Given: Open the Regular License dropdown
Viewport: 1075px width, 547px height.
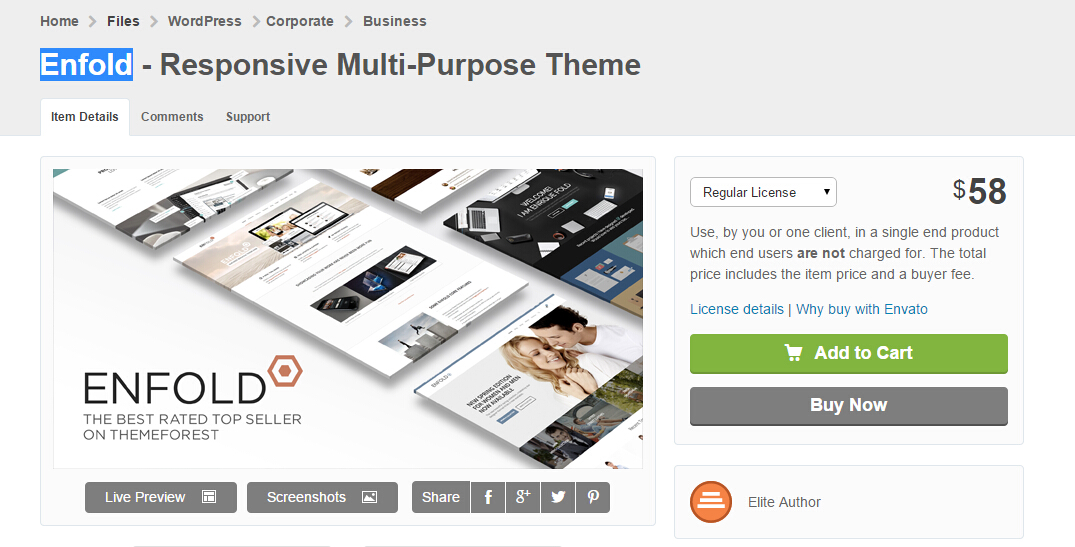Looking at the screenshot, I should point(763,192).
